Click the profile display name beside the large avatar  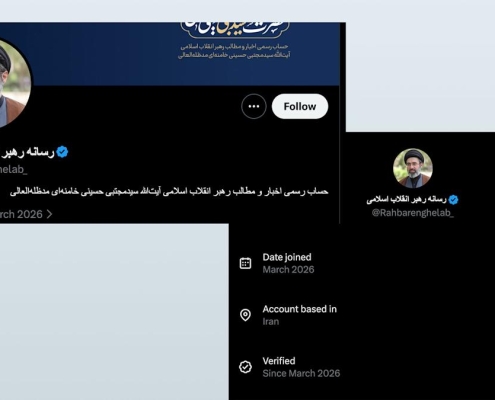click(27, 152)
